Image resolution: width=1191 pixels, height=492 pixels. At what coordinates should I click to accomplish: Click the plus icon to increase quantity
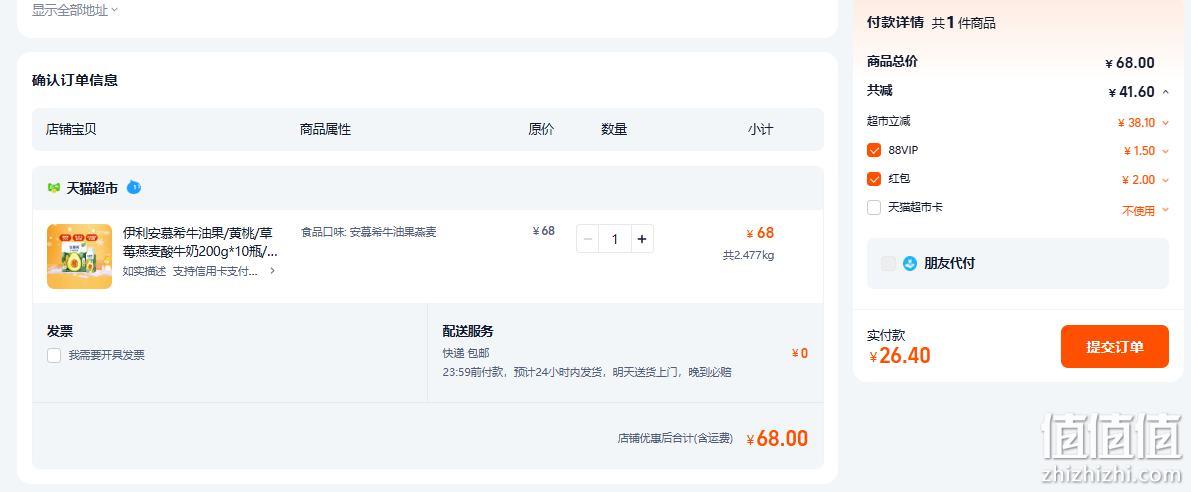pyautogui.click(x=642, y=239)
